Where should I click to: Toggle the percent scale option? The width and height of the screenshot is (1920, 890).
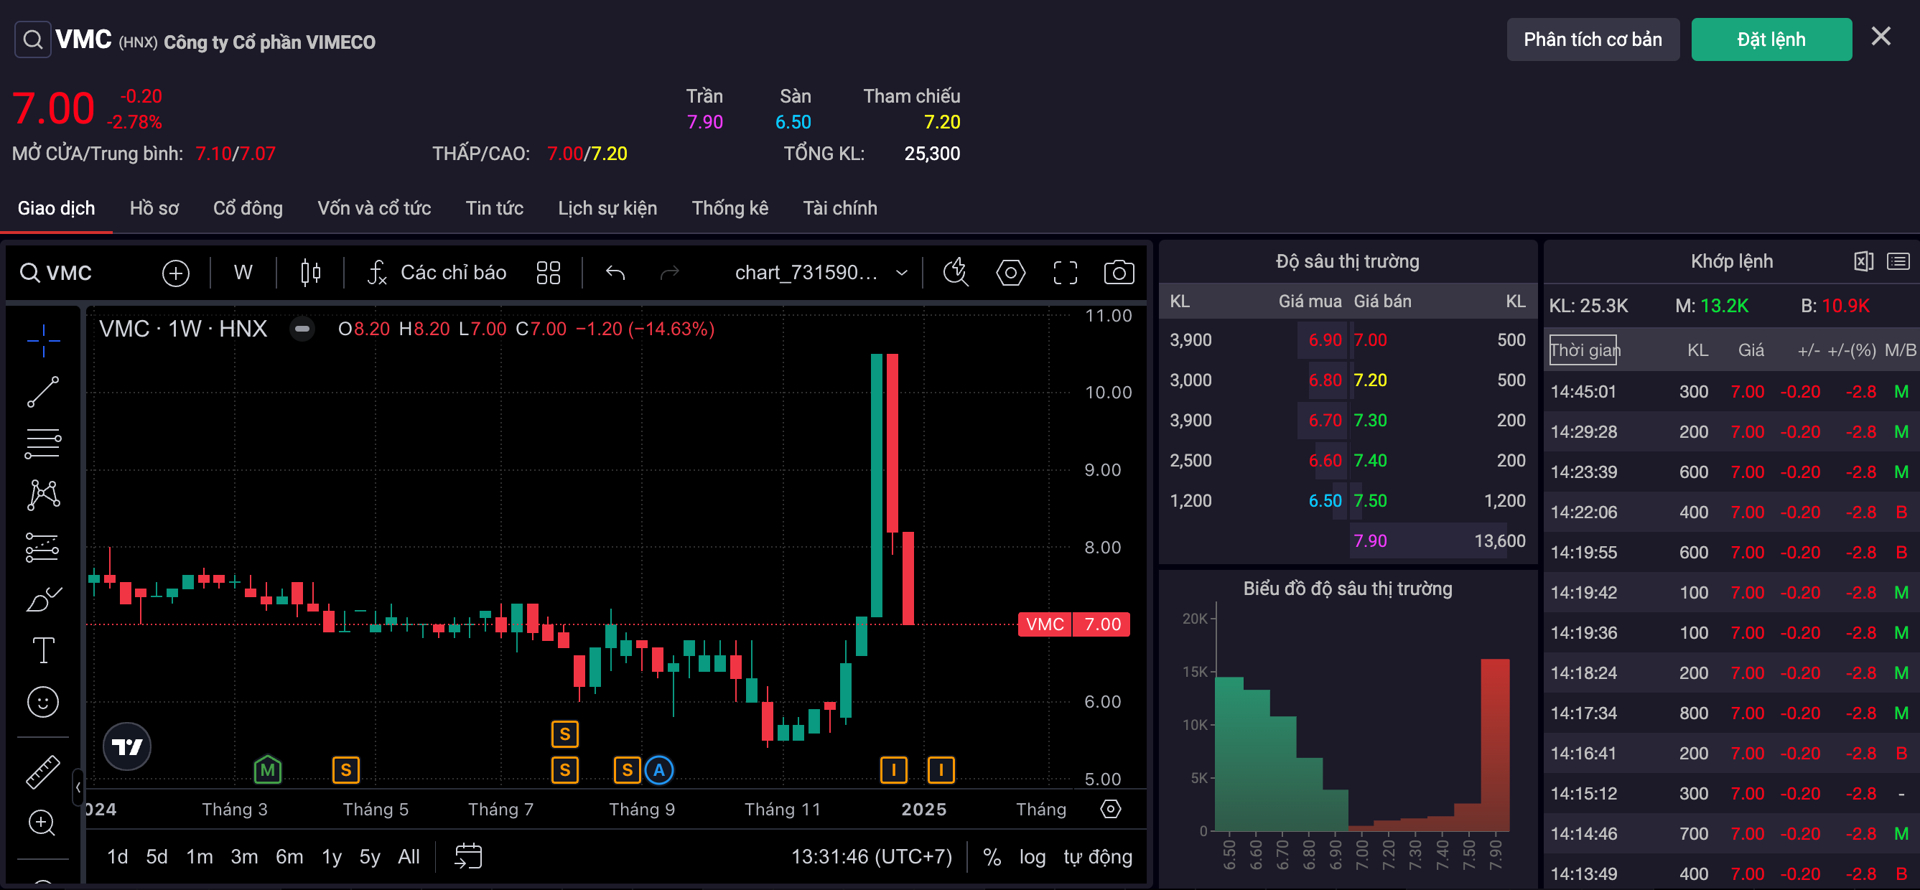[991, 857]
